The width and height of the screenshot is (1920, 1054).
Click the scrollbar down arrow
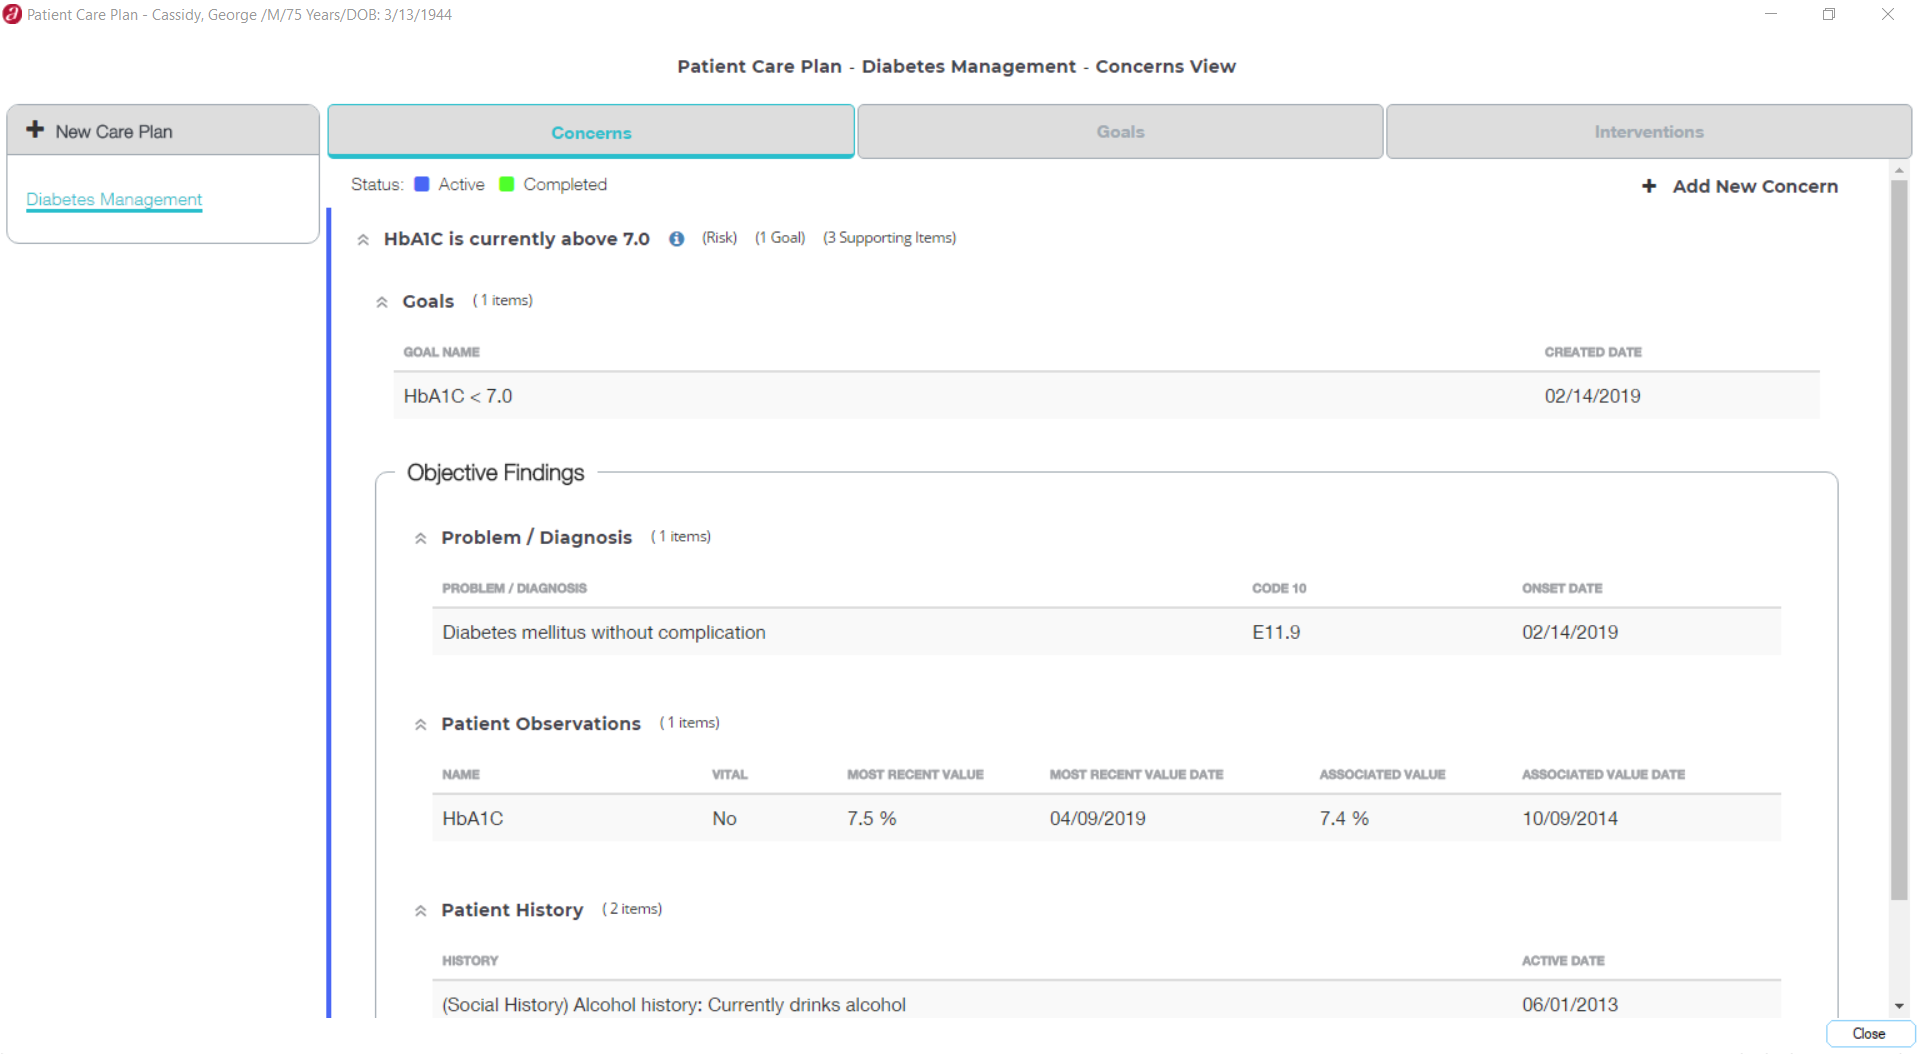coord(1898,1006)
